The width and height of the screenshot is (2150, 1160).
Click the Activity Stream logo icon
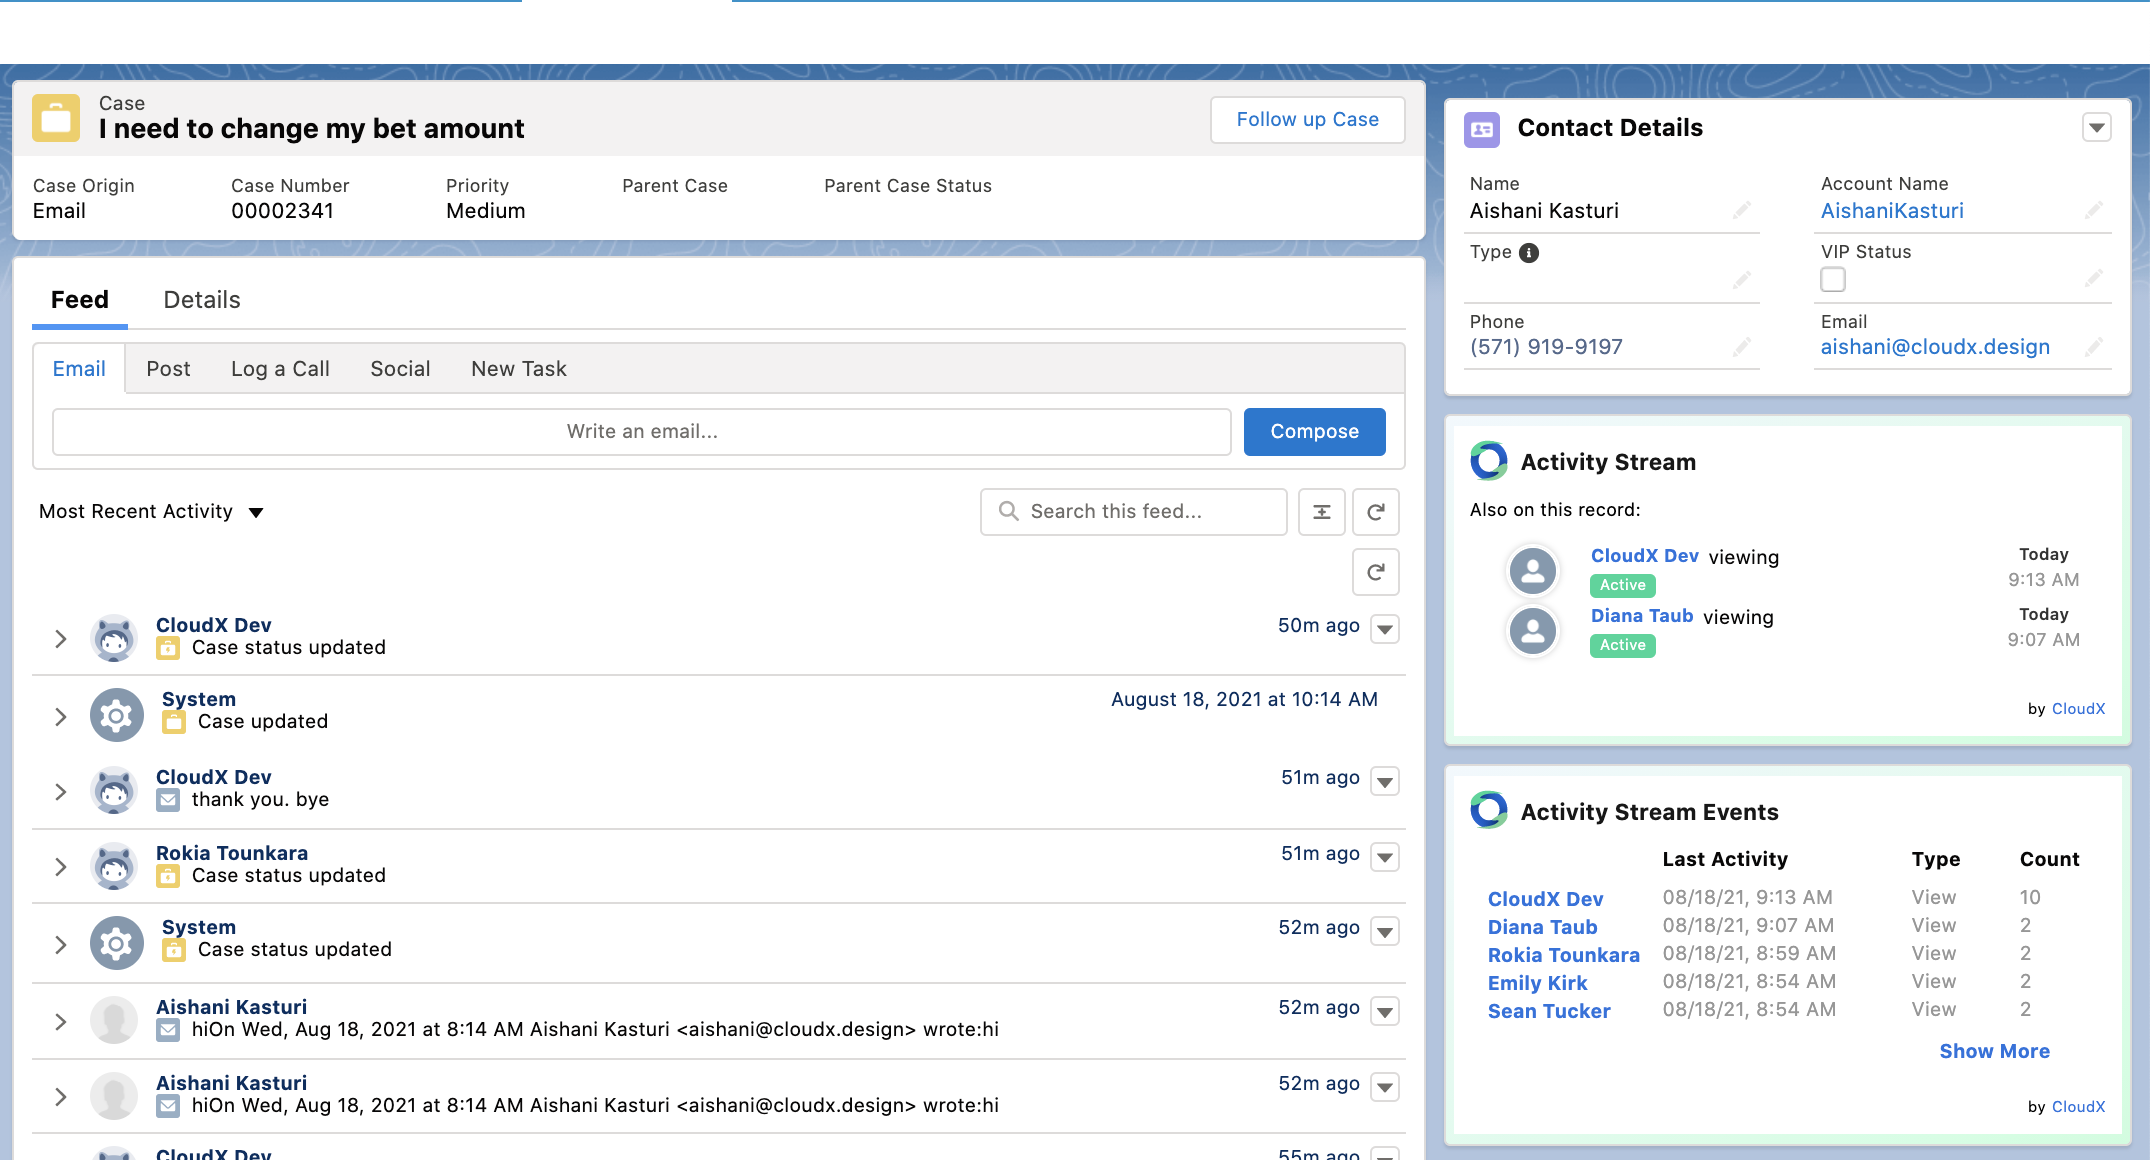1489,461
